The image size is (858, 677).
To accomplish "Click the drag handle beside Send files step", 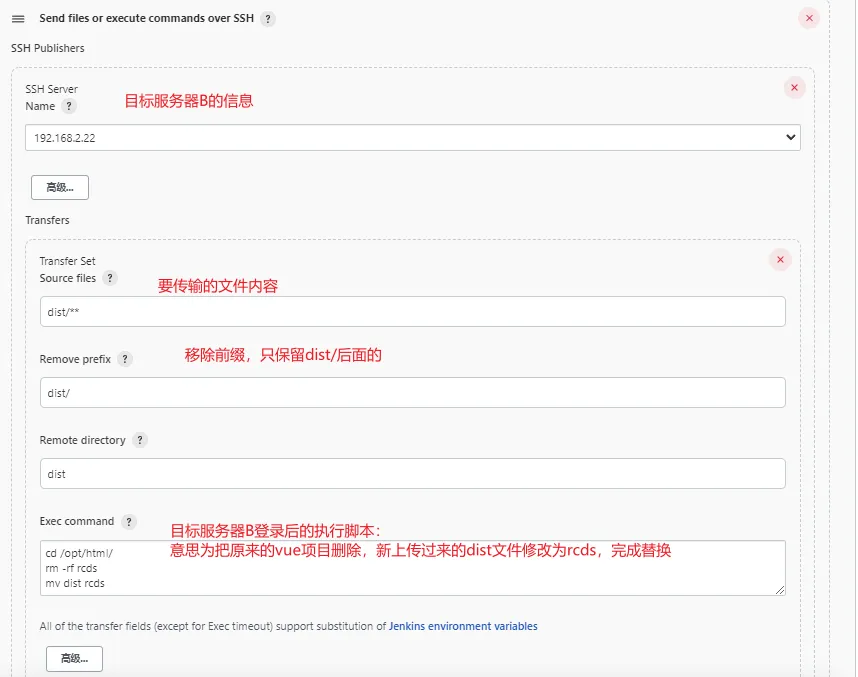I will click(x=18, y=19).
